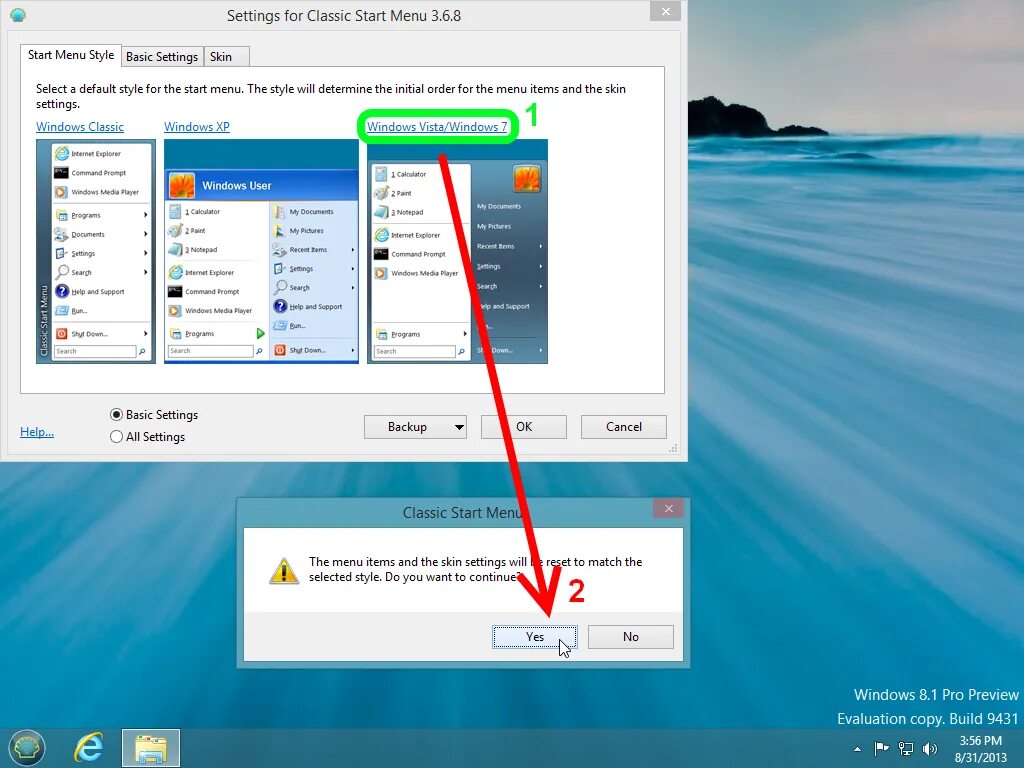Click the flower user picture in XP preview
This screenshot has width=1024, height=768.
pos(182,185)
